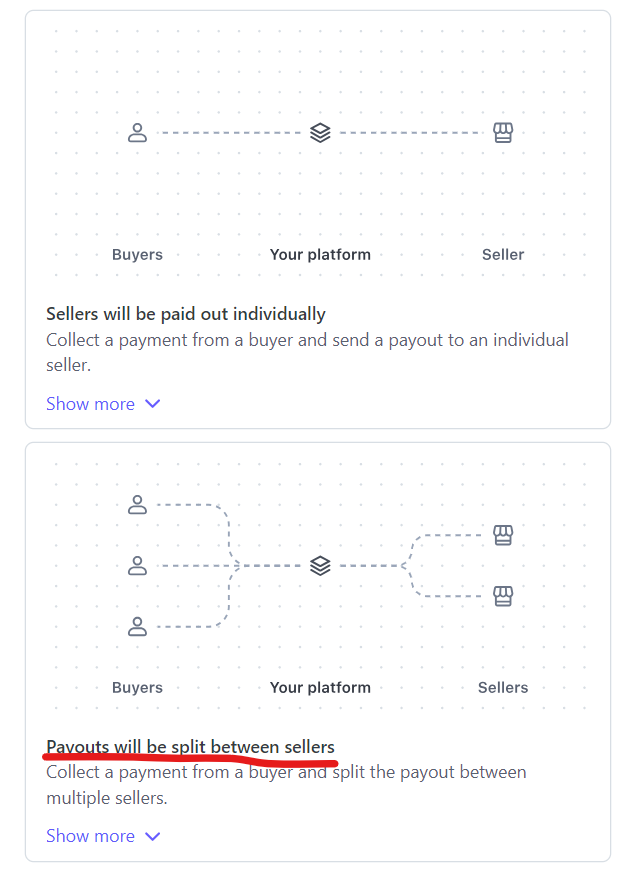Click the seller storefront icon in top diagram
632x870 pixels.
[x=503, y=133]
